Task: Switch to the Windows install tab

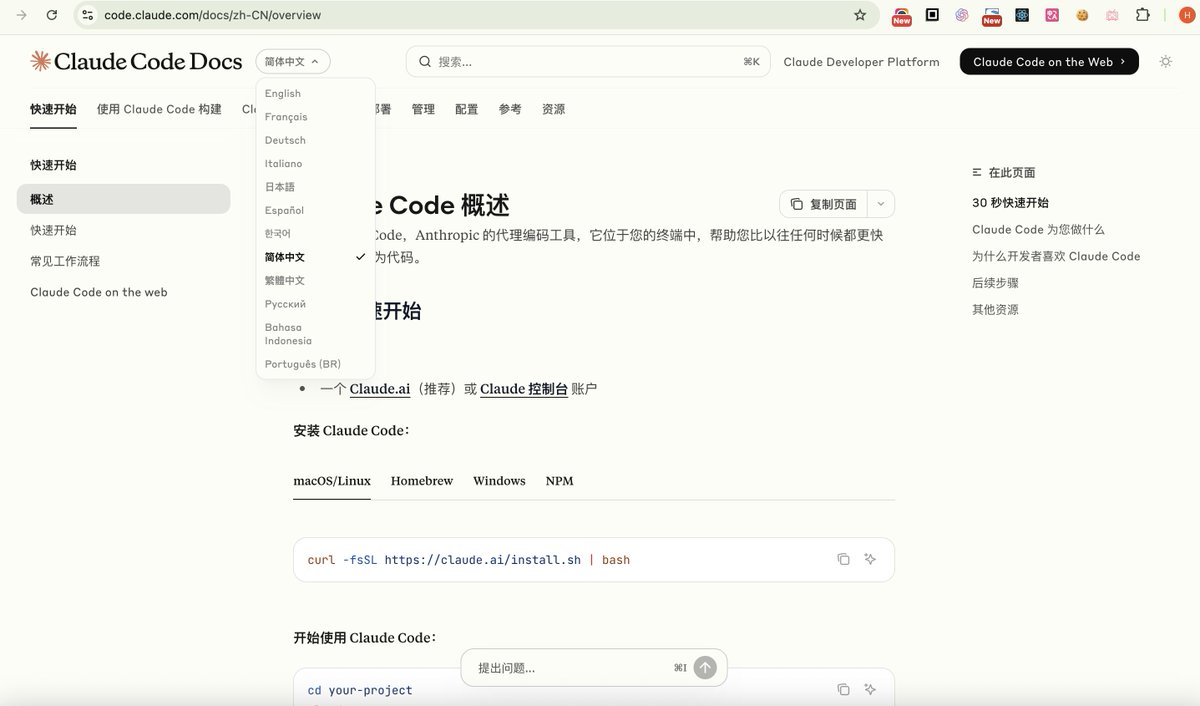Action: point(499,481)
